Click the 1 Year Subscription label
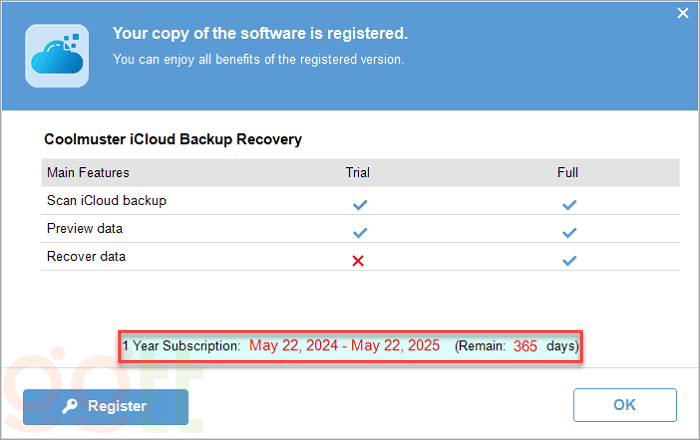Viewport: 700px width, 440px height. coord(181,346)
